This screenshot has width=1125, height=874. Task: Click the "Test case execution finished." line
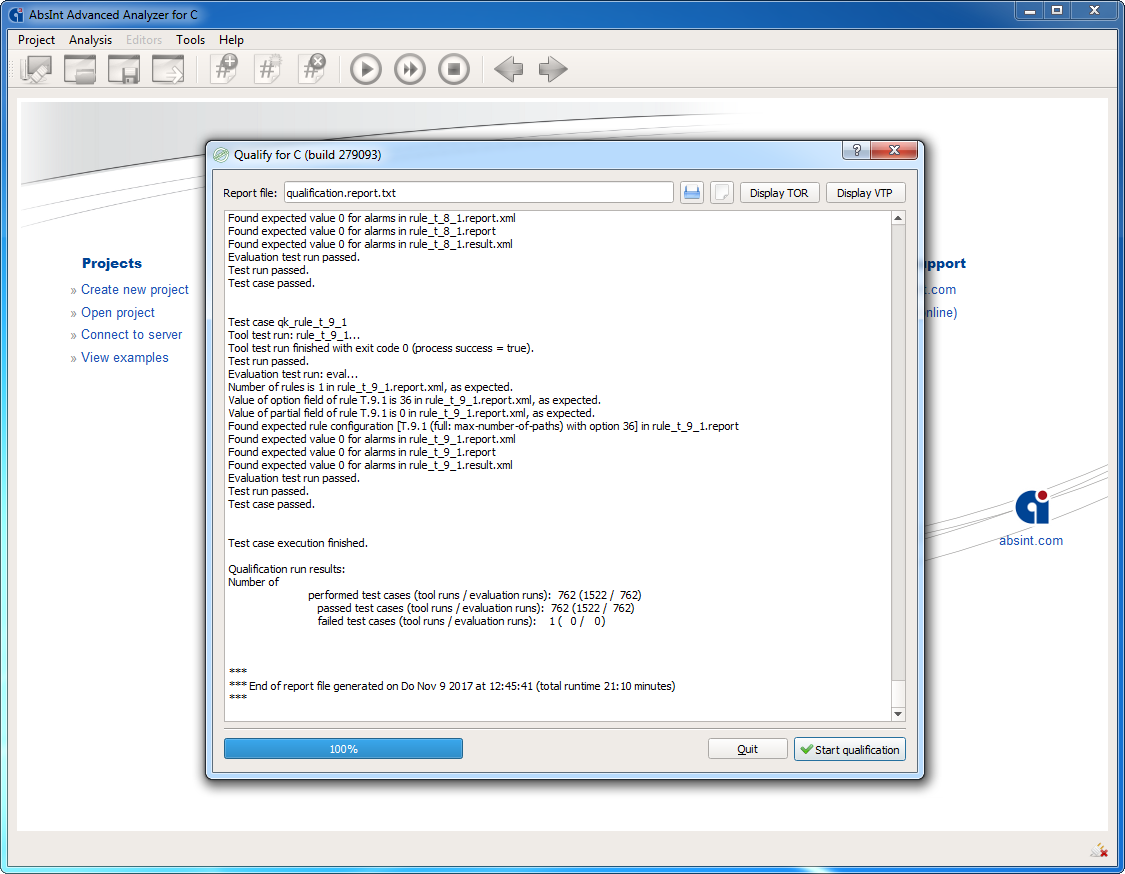(x=298, y=543)
